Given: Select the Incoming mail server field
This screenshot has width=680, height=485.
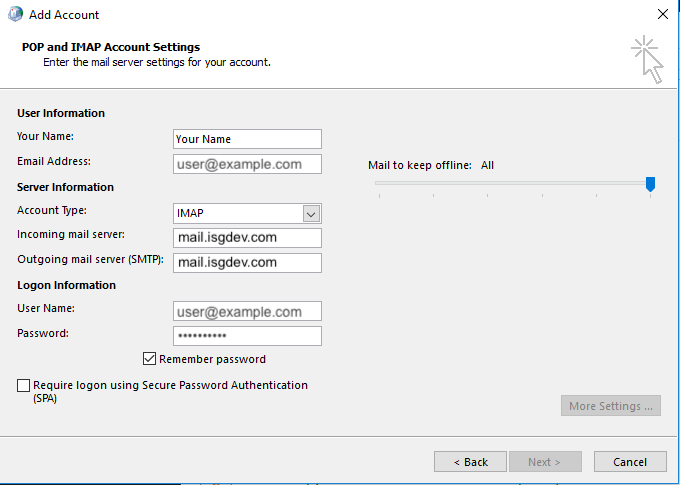Looking at the screenshot, I should 247,238.
